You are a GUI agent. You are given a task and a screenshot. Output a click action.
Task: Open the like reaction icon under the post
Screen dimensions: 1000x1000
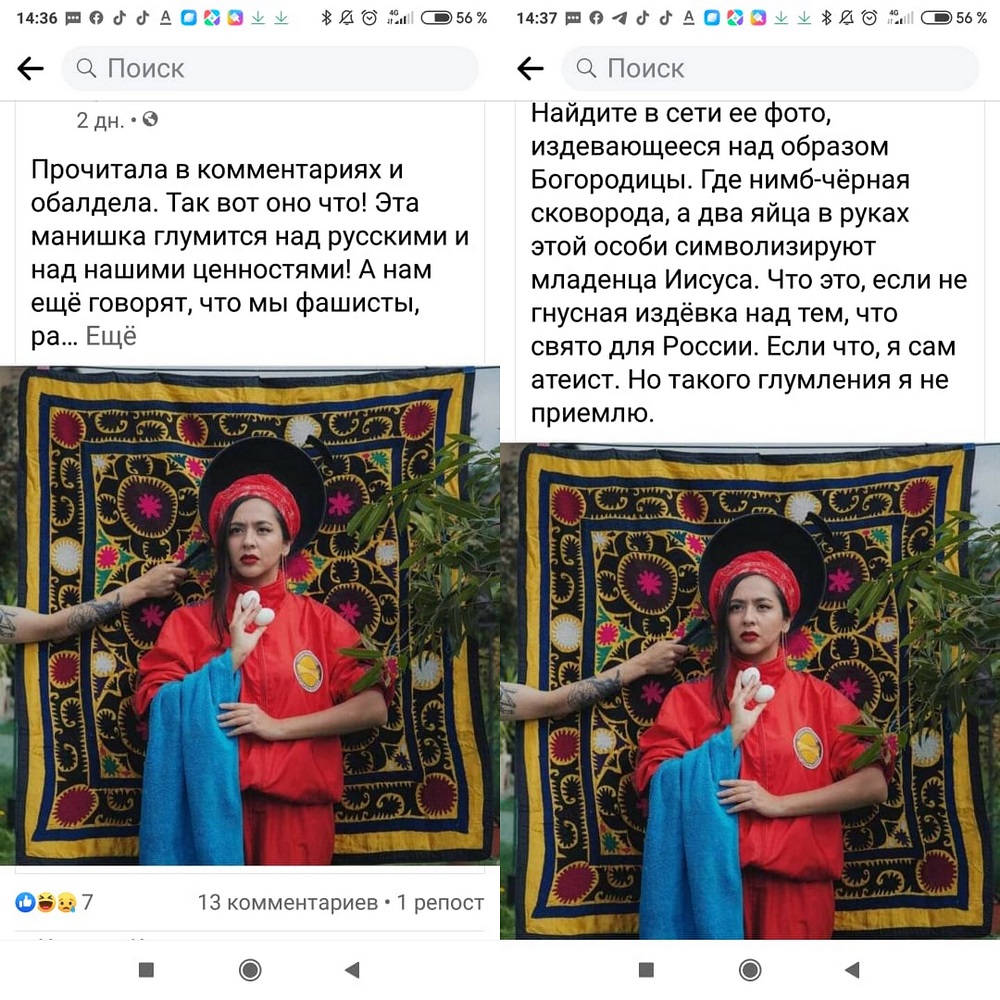pyautogui.click(x=25, y=902)
